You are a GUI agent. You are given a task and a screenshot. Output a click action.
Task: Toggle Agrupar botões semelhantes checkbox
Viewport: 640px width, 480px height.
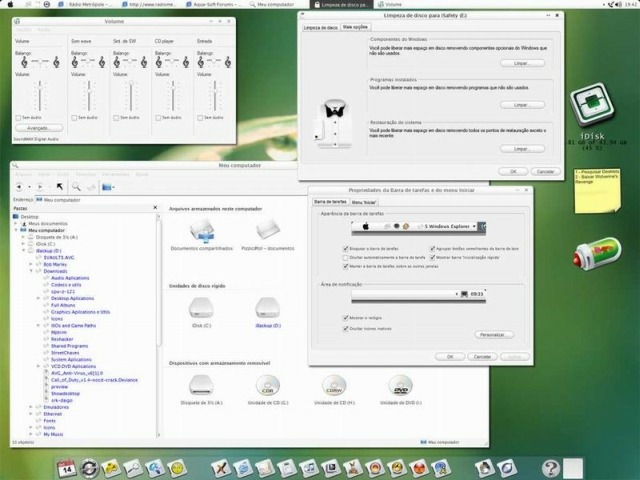(432, 248)
